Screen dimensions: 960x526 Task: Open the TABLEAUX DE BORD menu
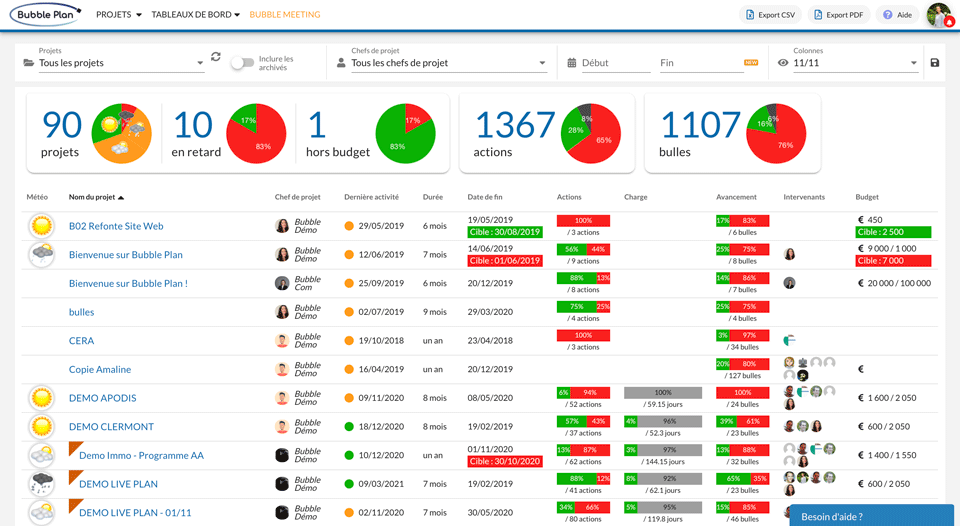coord(195,15)
